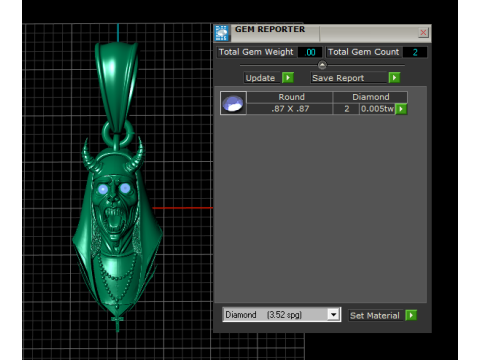Click the right blue gem eye on pendant
Image resolution: width=480 pixels, height=360 pixels.
coord(125,188)
